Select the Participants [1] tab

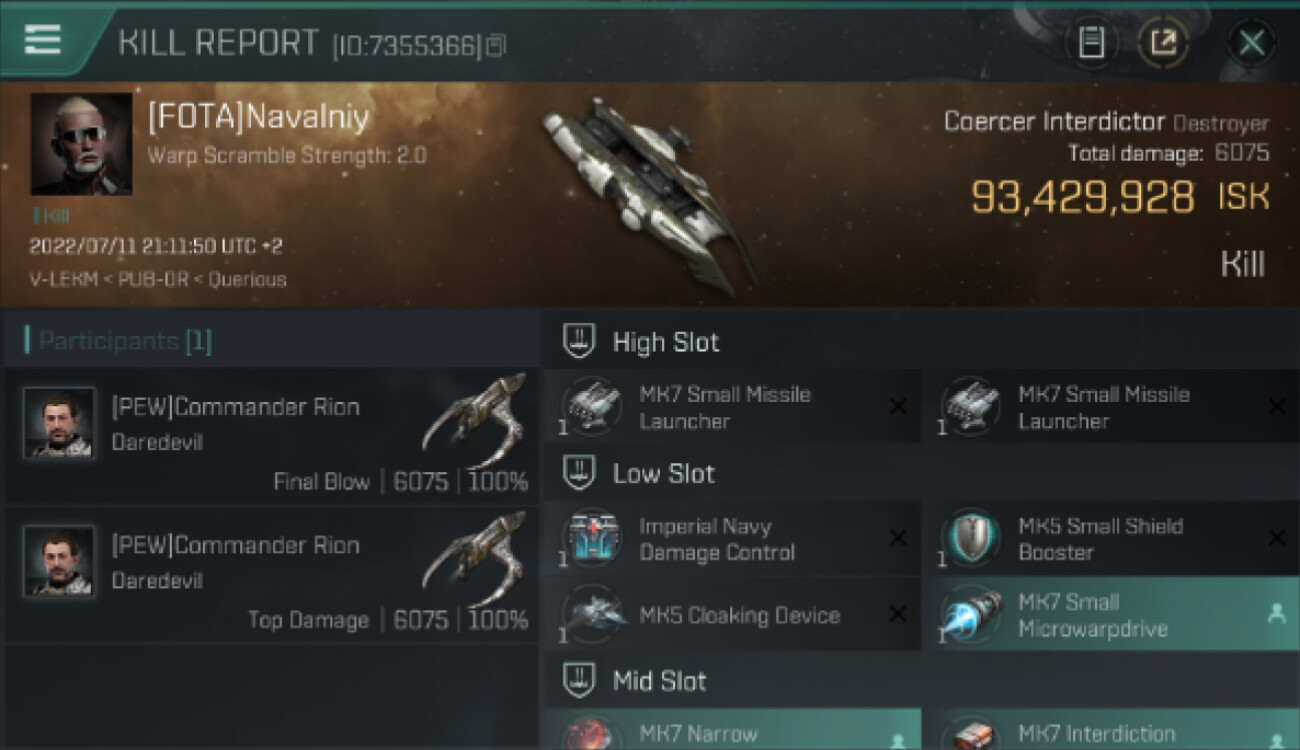point(118,341)
